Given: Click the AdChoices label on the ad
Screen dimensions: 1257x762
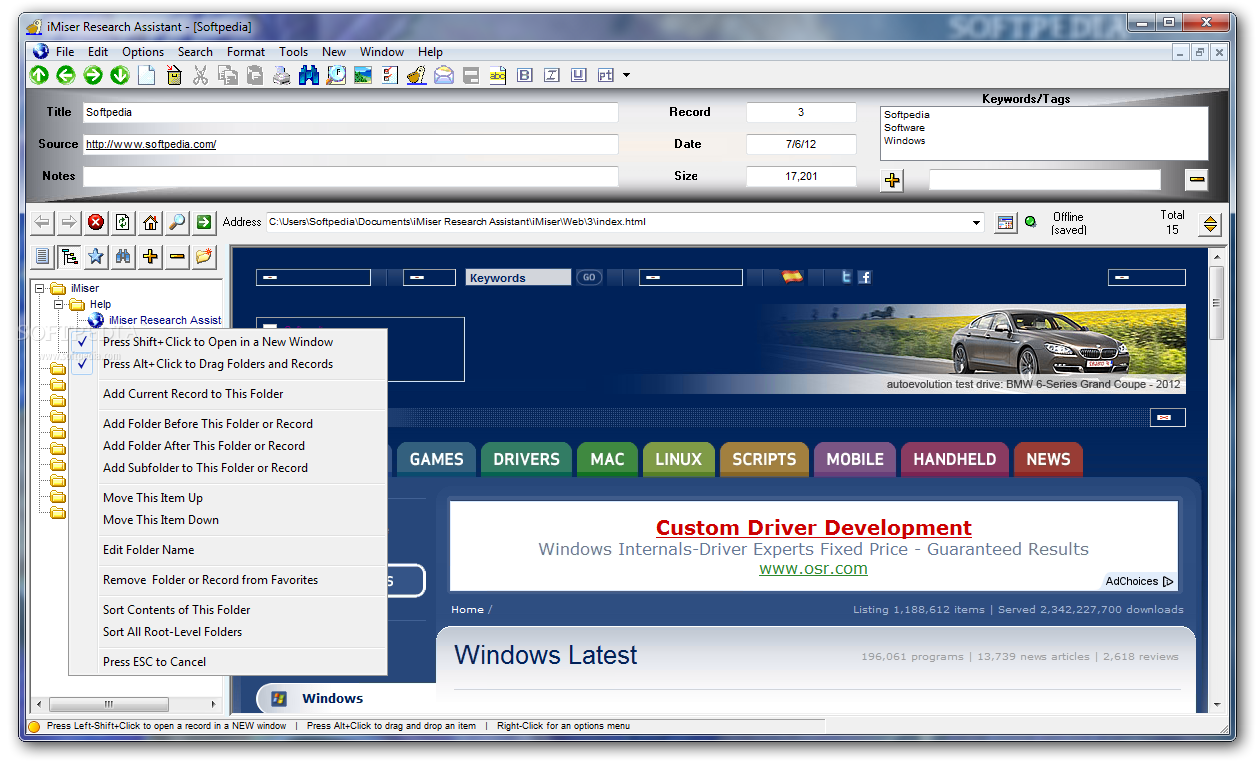Looking at the screenshot, I should pyautogui.click(x=1139, y=581).
